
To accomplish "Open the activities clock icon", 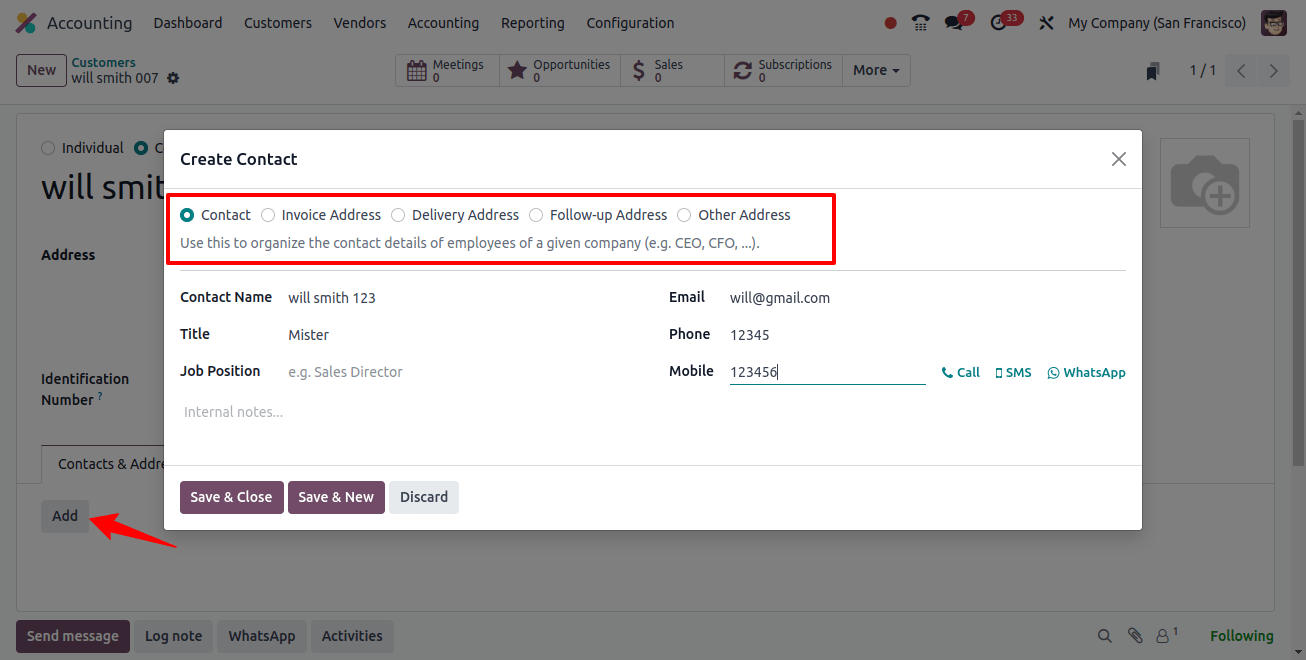I will 998,23.
